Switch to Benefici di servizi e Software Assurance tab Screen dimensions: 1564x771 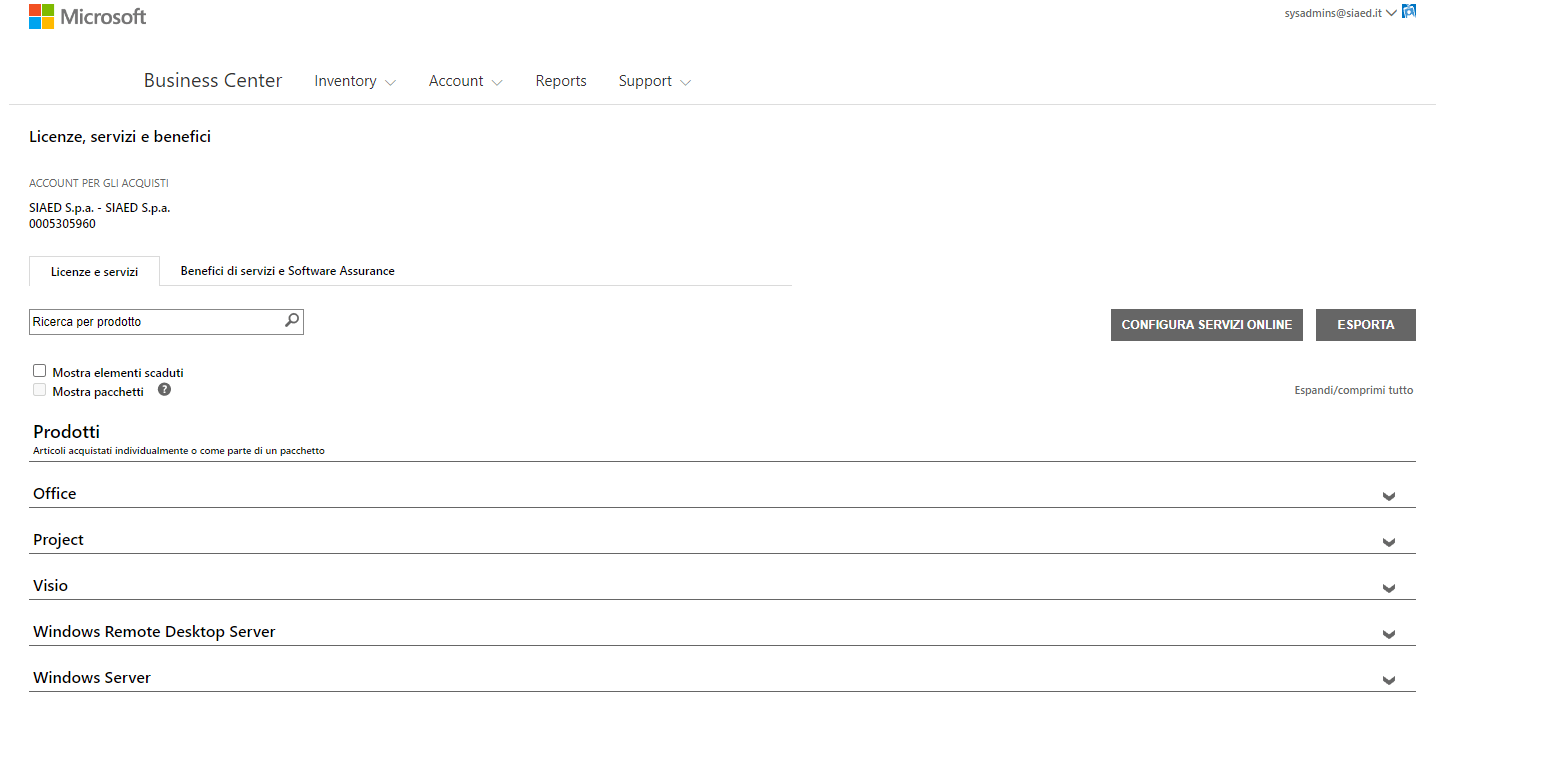(288, 271)
